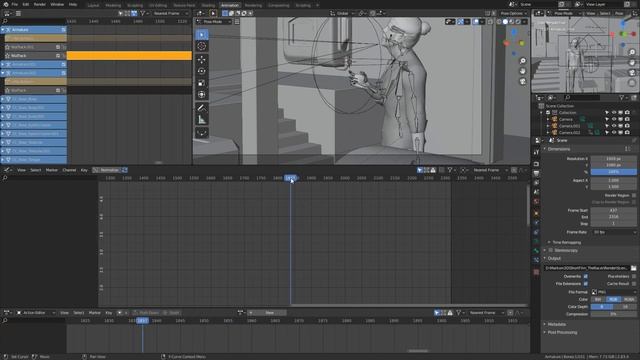Click the Stash button

pos(171,313)
